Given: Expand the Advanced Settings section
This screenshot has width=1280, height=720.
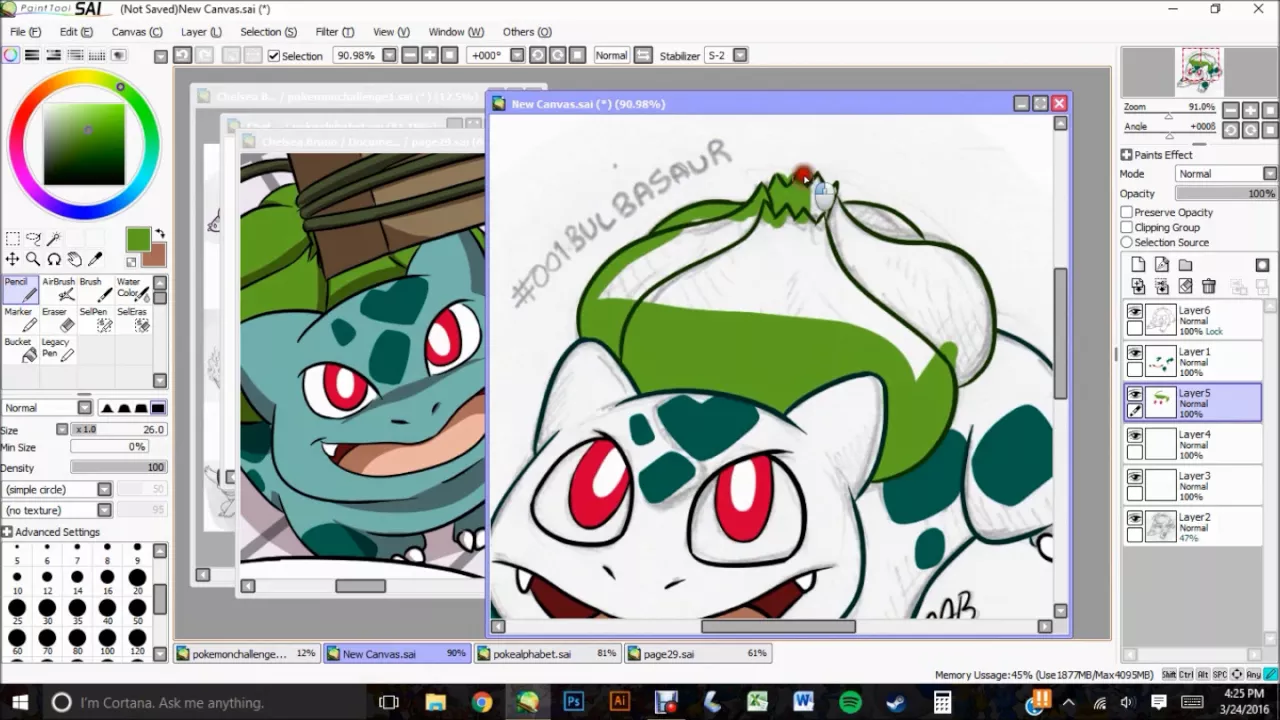Looking at the screenshot, I should (8, 532).
